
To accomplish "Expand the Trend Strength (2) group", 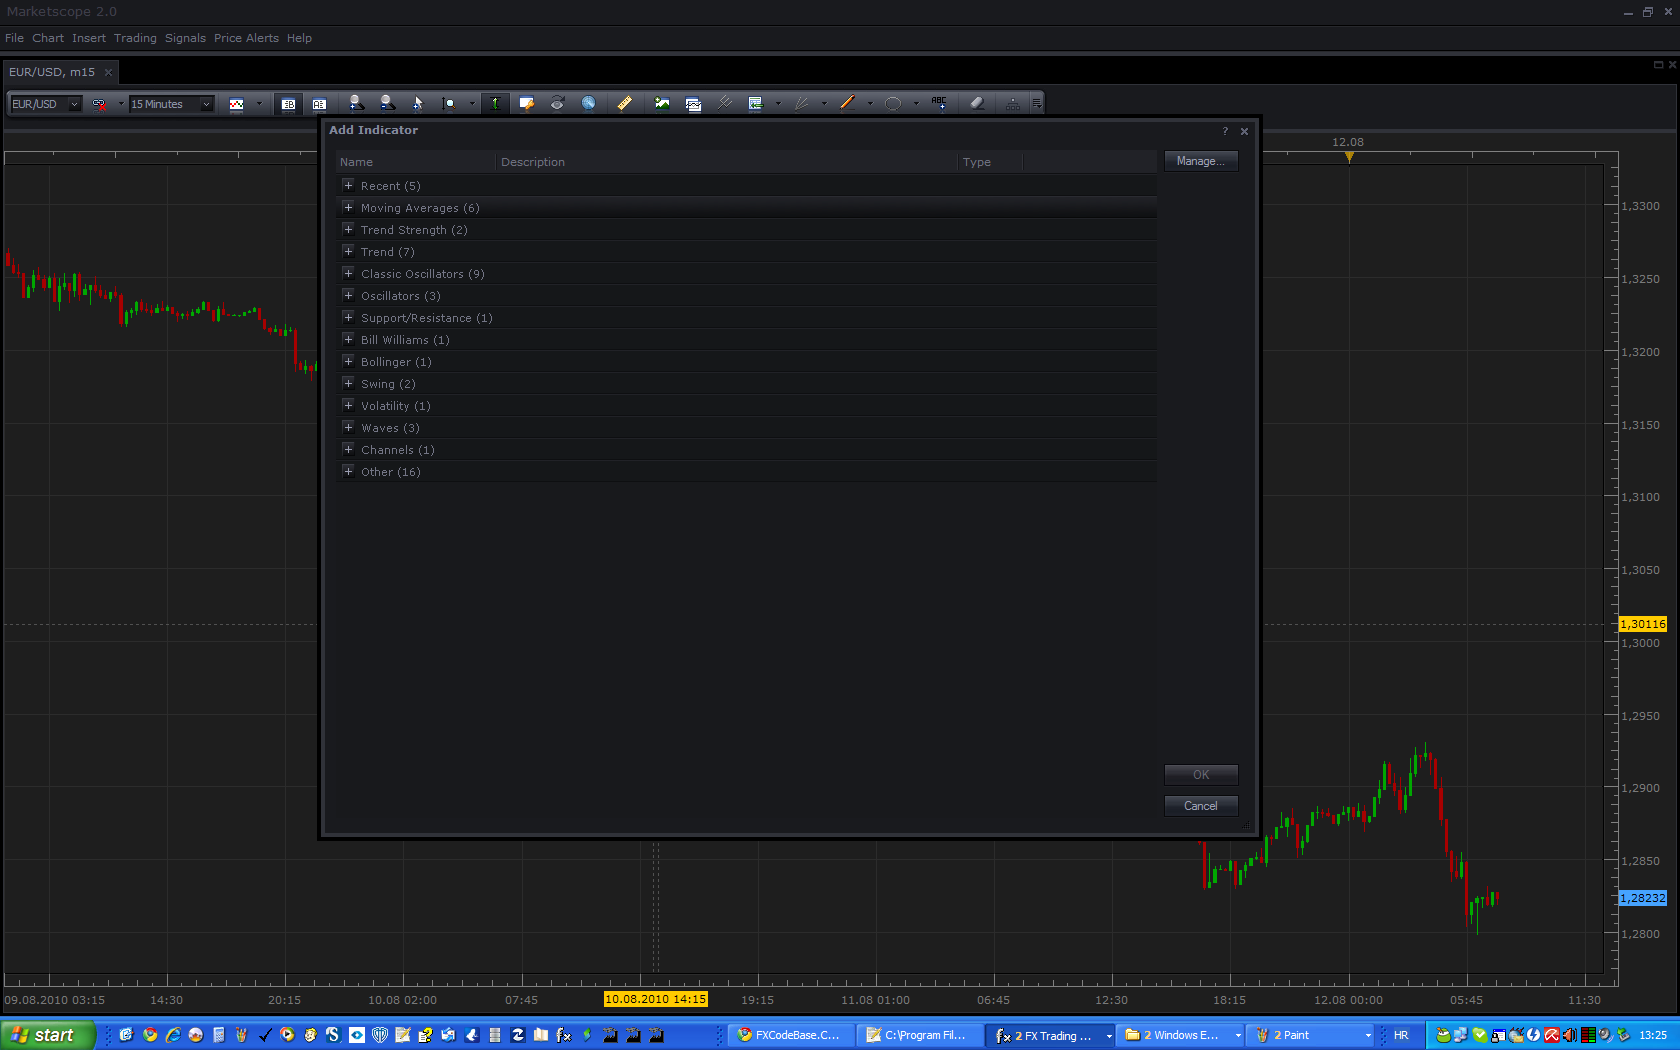I will tap(348, 229).
